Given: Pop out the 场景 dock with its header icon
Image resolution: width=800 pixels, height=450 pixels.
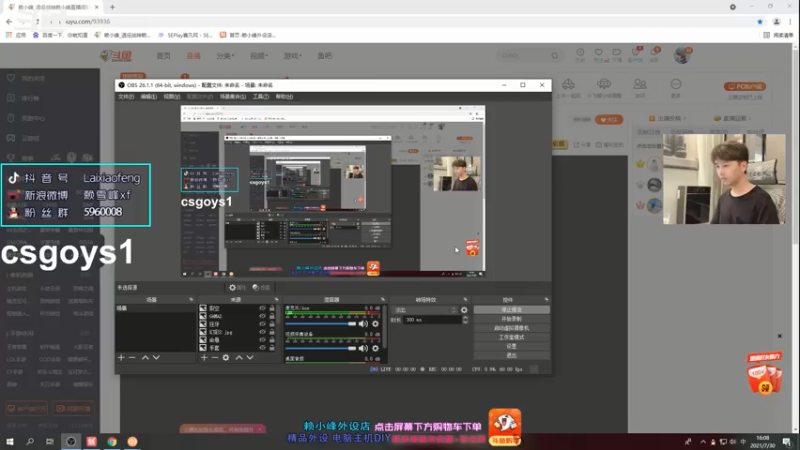Looking at the screenshot, I should (191, 299).
